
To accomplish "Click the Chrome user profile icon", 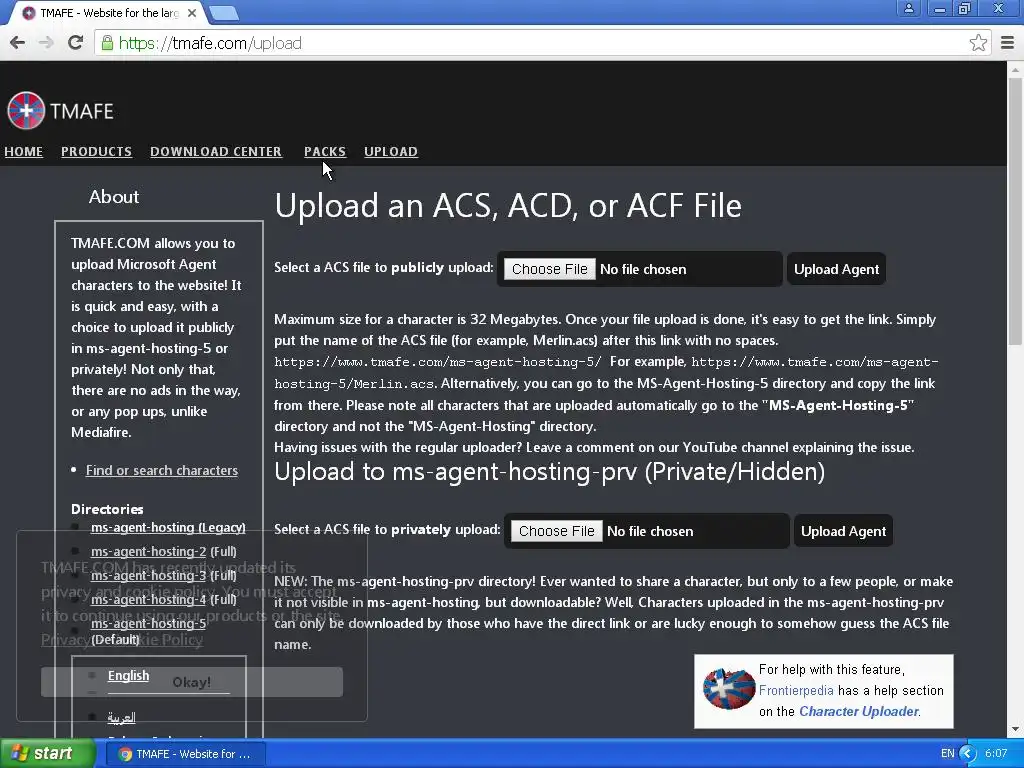I will (x=908, y=8).
